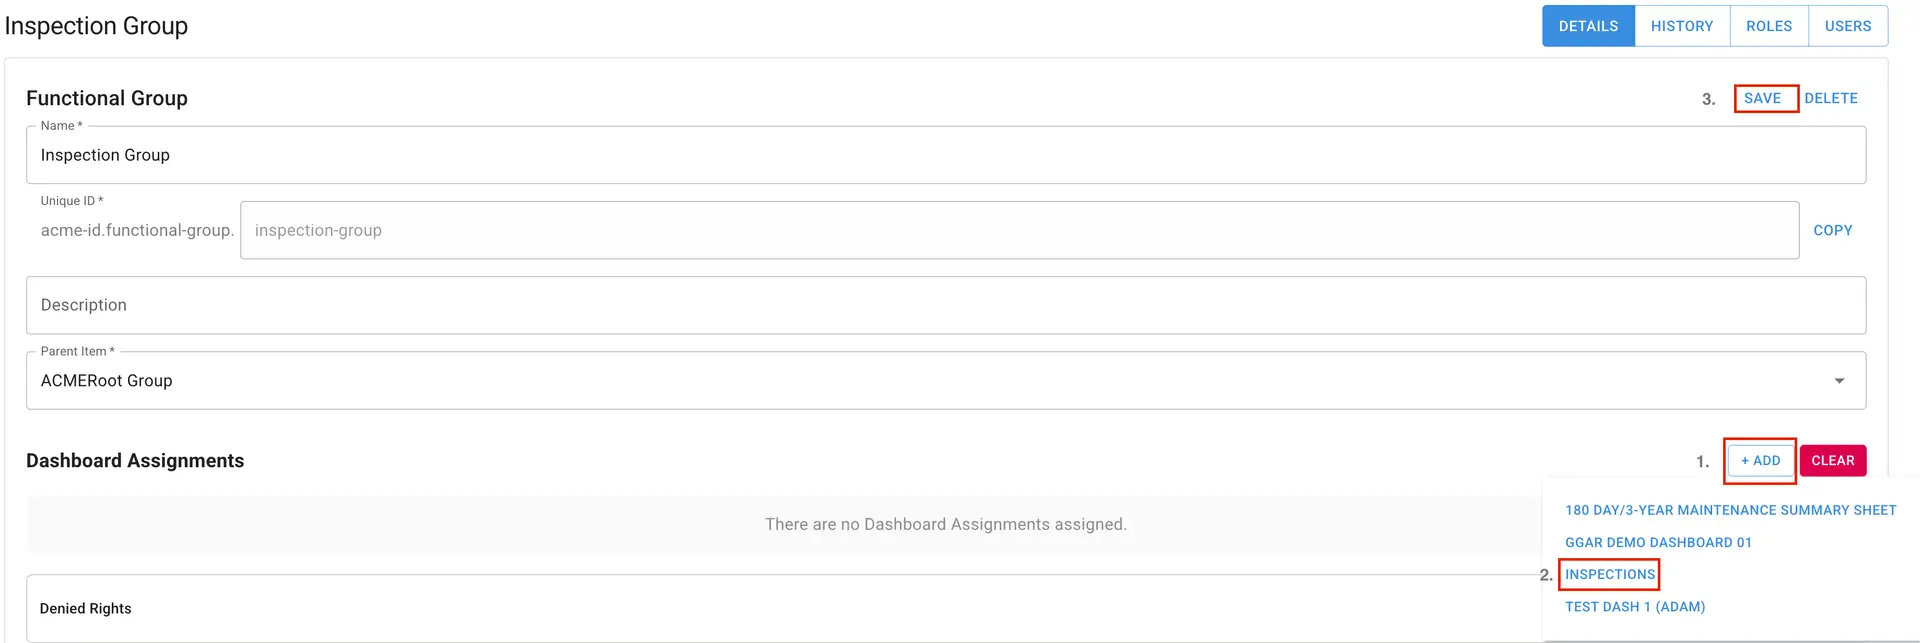Open the DETAILS tab
Image resolution: width=1920 pixels, height=643 pixels.
1587,26
